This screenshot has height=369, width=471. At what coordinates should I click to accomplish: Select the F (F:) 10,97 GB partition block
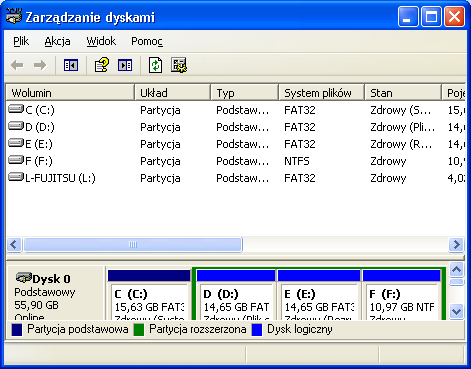point(401,295)
